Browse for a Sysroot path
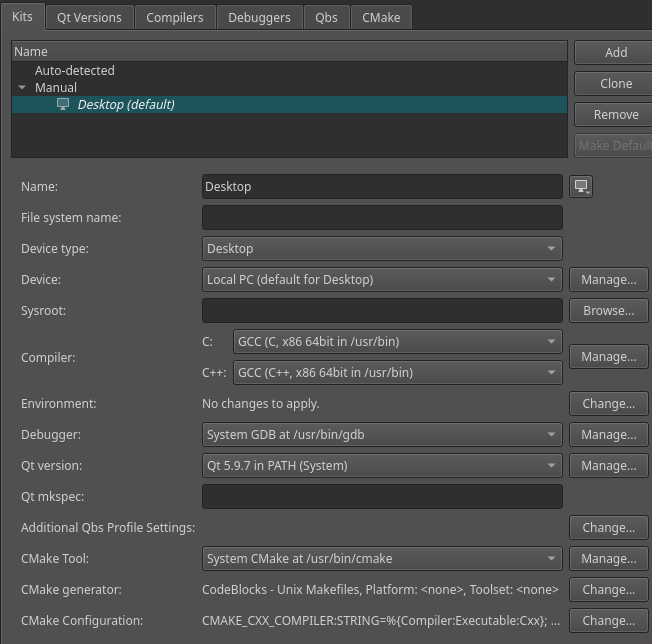This screenshot has height=644, width=652. [x=608, y=311]
